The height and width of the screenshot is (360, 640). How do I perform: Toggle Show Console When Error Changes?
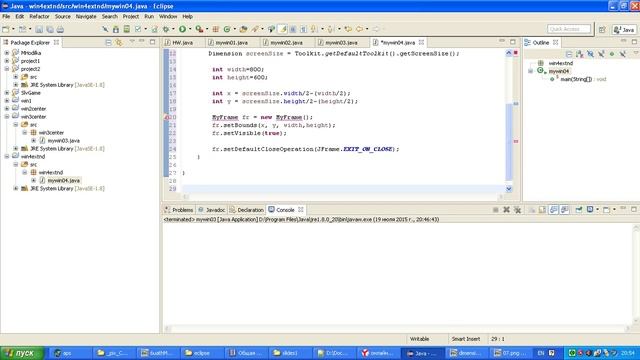click(x=564, y=210)
